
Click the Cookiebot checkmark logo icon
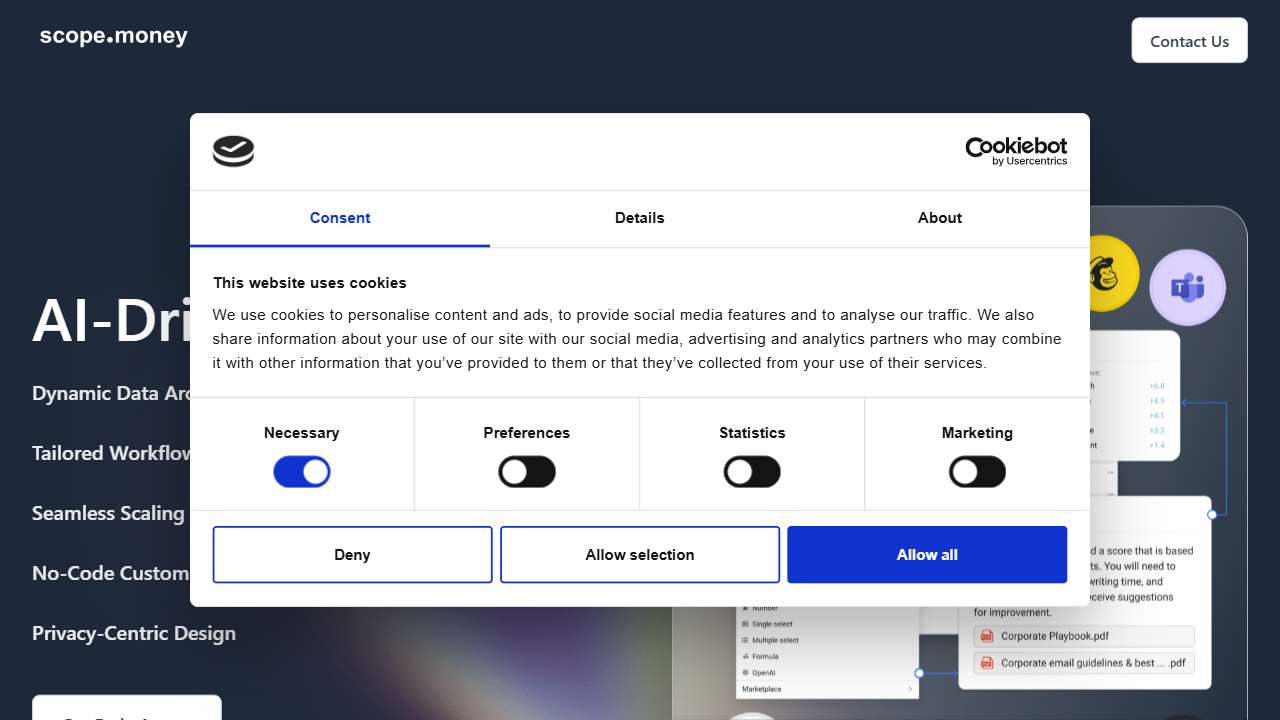[x=233, y=151]
